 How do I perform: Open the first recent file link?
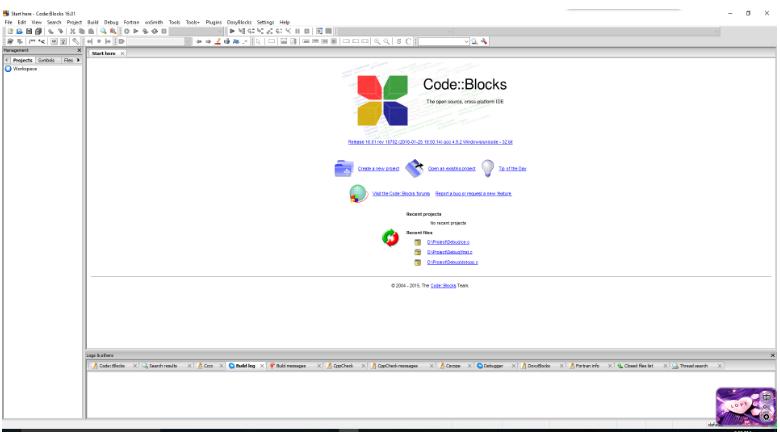[x=448, y=242]
